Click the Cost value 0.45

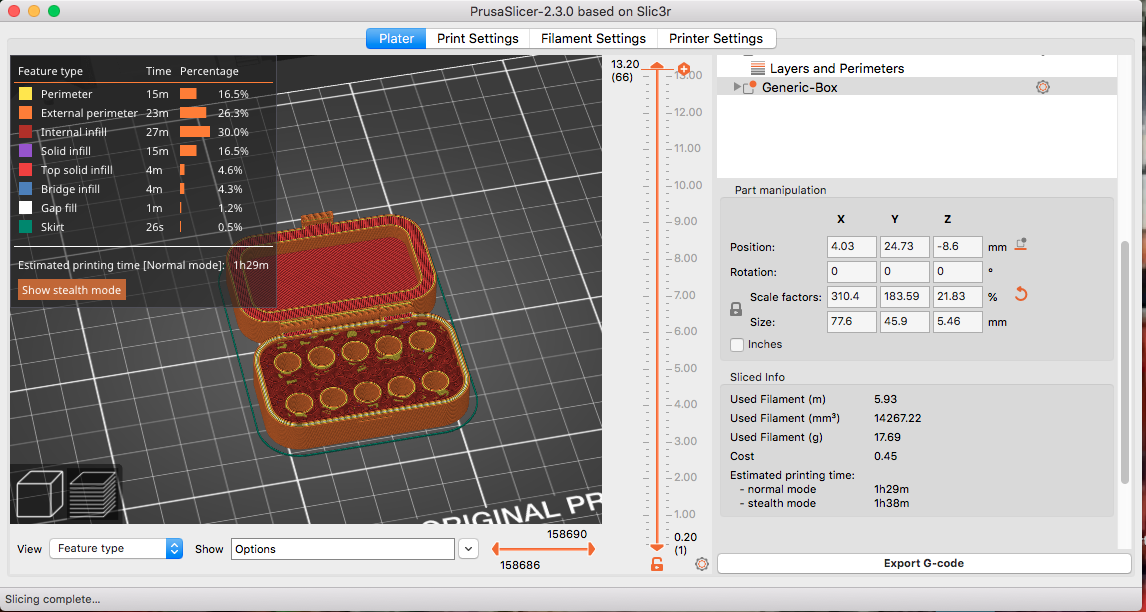[885, 456]
